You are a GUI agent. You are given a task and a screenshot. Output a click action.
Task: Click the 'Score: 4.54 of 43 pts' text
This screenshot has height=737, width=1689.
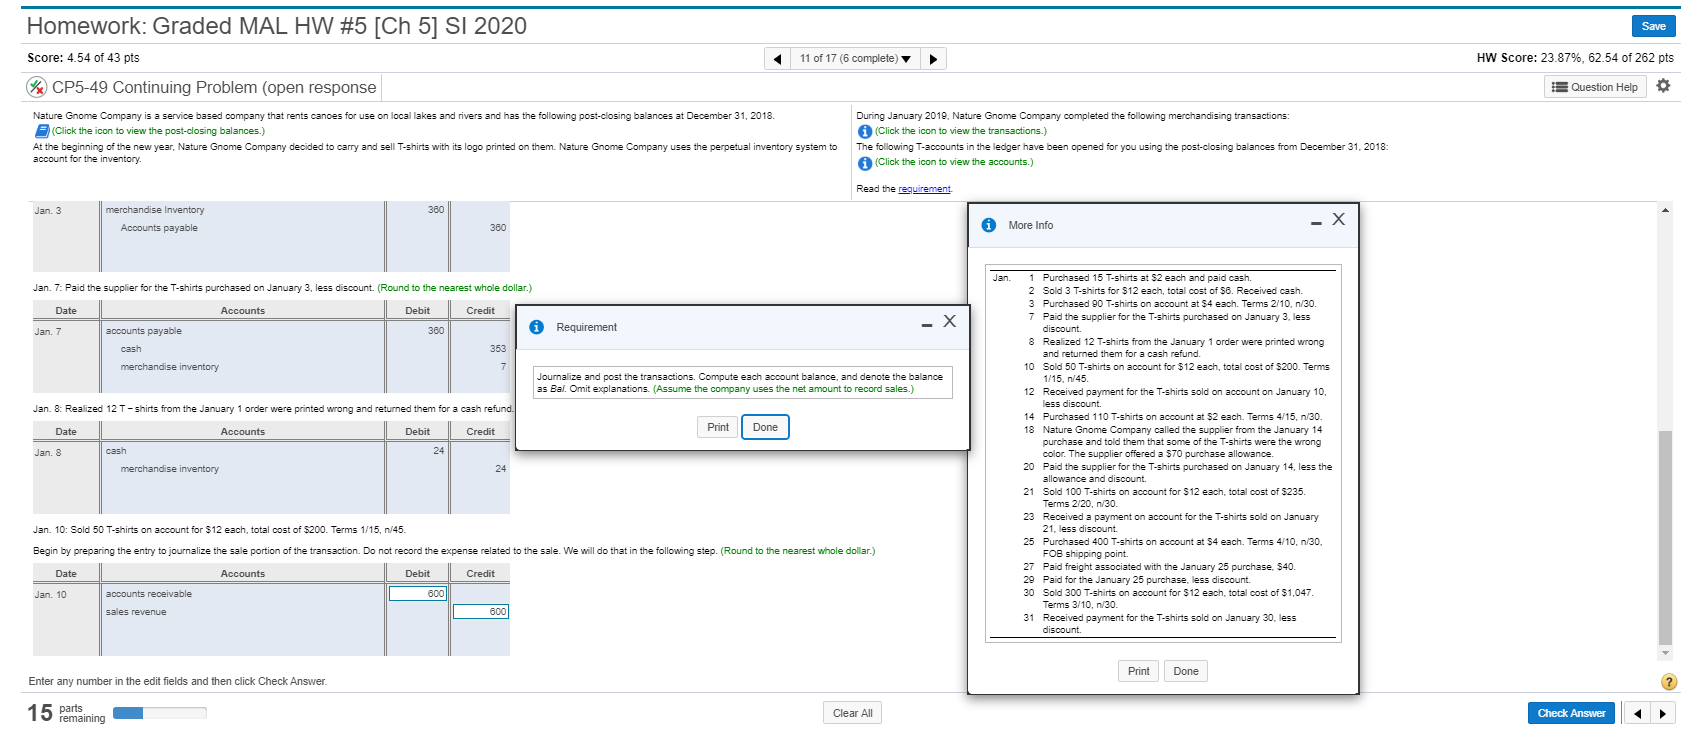tap(83, 58)
